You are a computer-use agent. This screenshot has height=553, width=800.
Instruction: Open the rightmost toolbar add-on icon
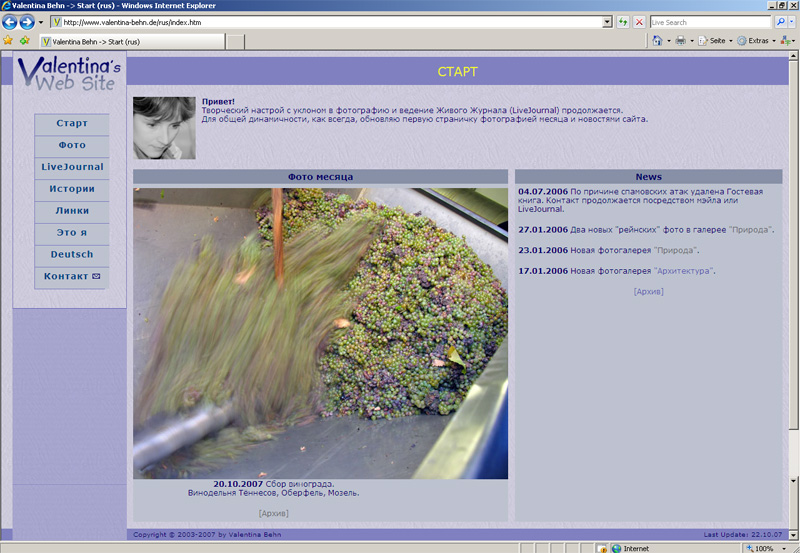(x=785, y=41)
